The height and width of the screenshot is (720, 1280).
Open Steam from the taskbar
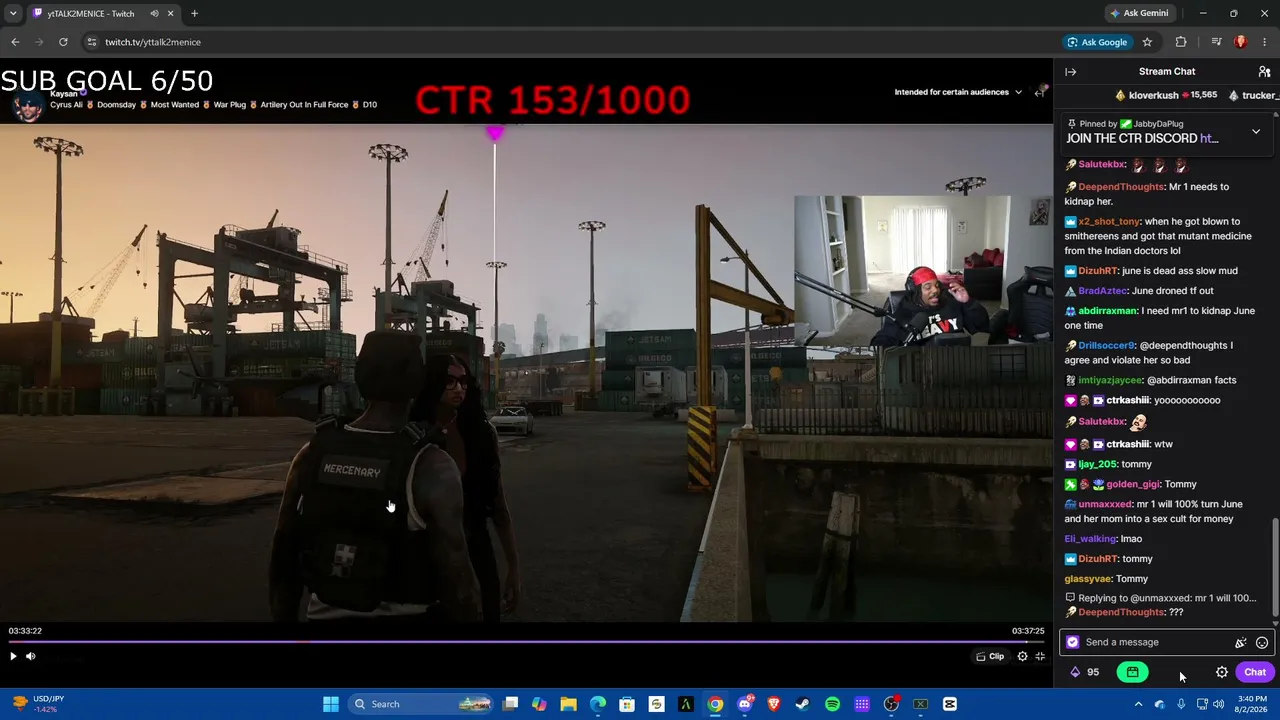tap(802, 704)
